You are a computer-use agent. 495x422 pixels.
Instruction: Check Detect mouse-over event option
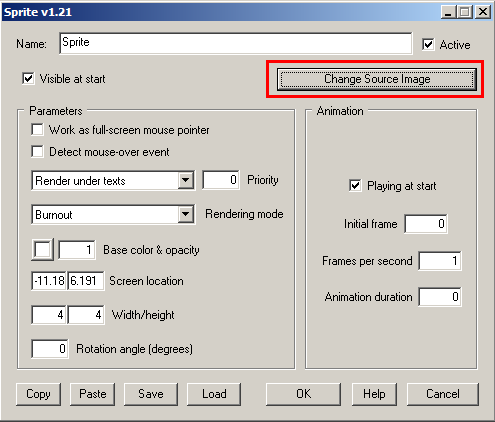click(x=37, y=152)
